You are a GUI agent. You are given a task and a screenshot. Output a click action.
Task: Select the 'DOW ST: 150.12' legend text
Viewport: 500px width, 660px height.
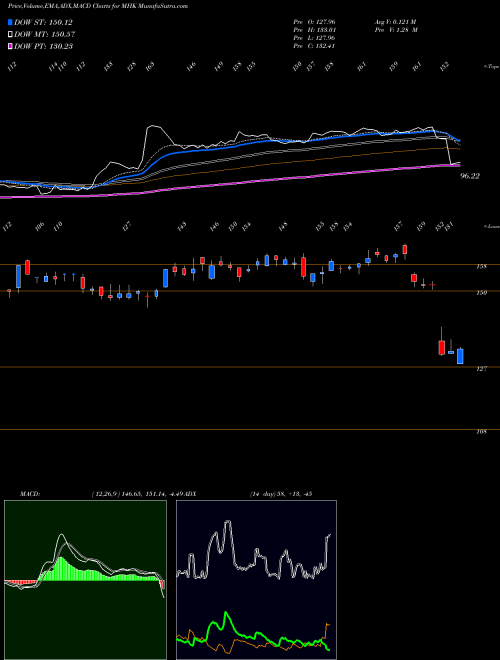point(43,22)
